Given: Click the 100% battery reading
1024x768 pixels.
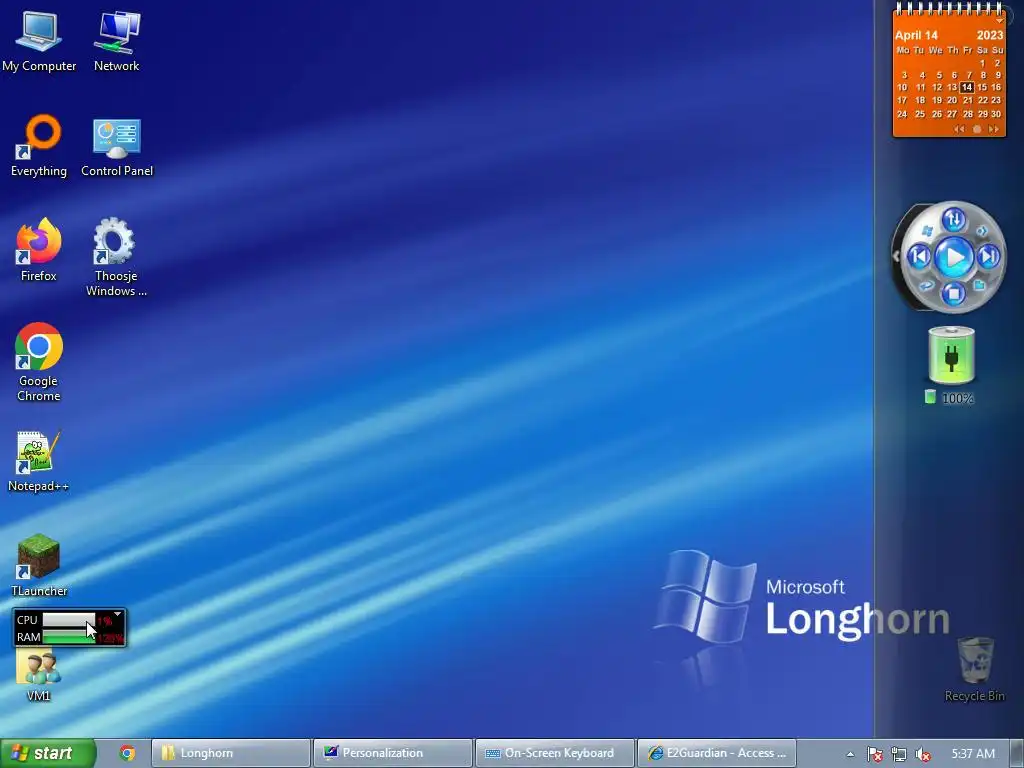Looking at the screenshot, I should (x=957, y=398).
